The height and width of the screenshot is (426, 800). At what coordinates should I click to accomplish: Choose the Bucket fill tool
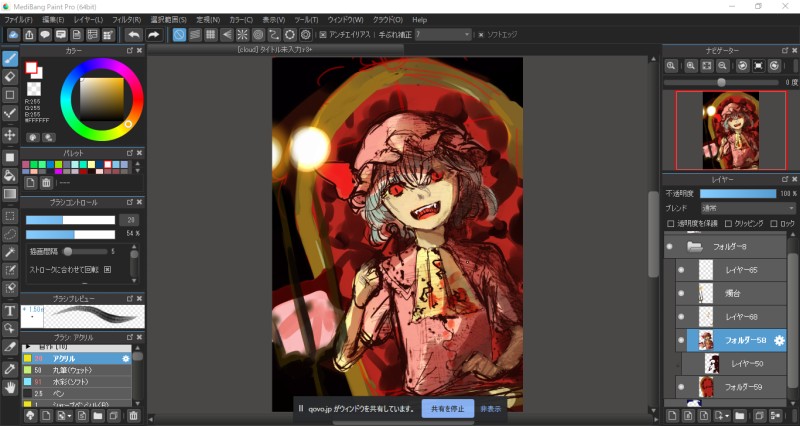(10, 176)
